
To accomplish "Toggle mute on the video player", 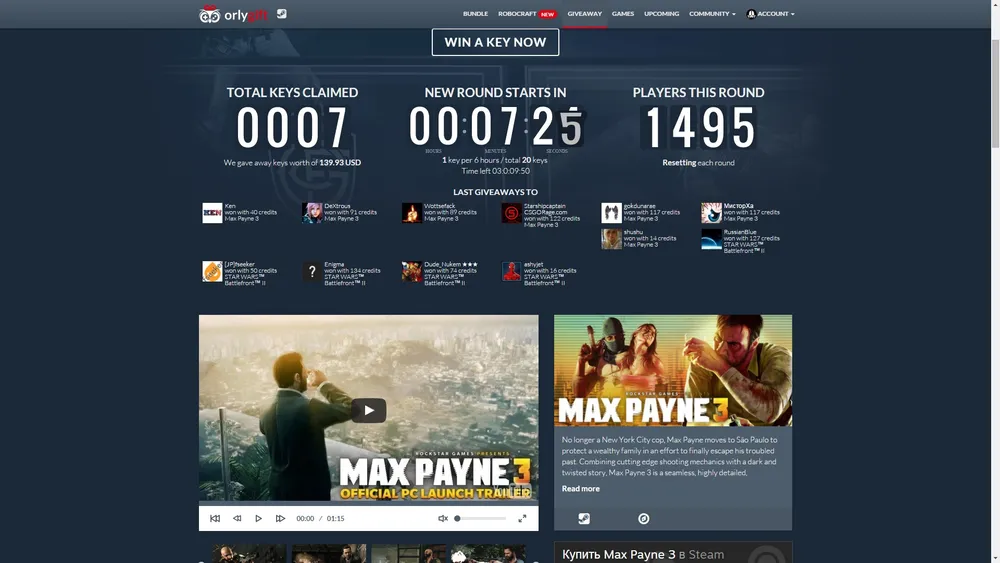I will [x=443, y=519].
